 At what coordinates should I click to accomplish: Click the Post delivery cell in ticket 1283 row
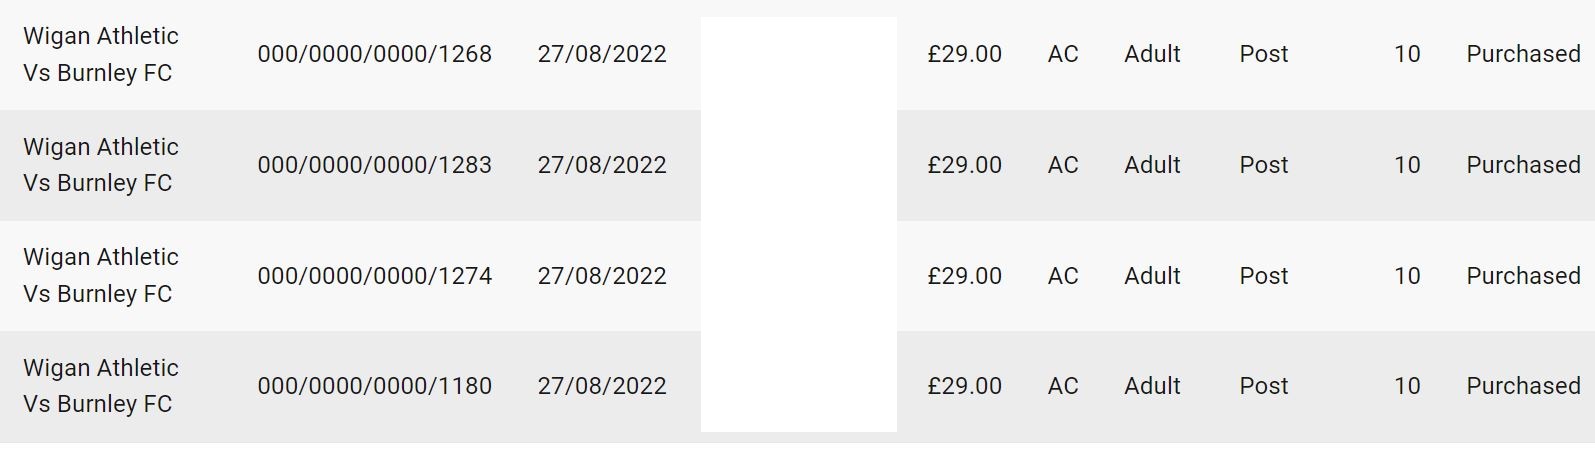point(1264,165)
